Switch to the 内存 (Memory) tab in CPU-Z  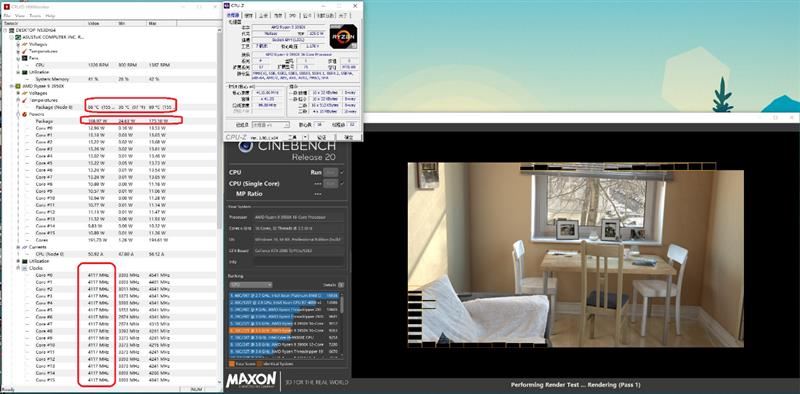pyautogui.click(x=278, y=16)
